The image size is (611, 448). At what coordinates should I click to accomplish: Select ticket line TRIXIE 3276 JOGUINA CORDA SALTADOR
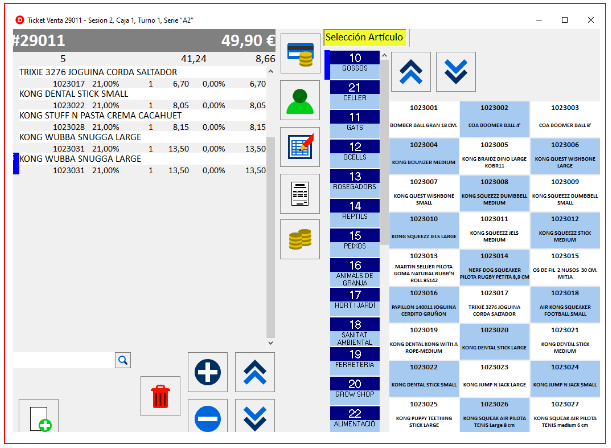[x=143, y=78]
